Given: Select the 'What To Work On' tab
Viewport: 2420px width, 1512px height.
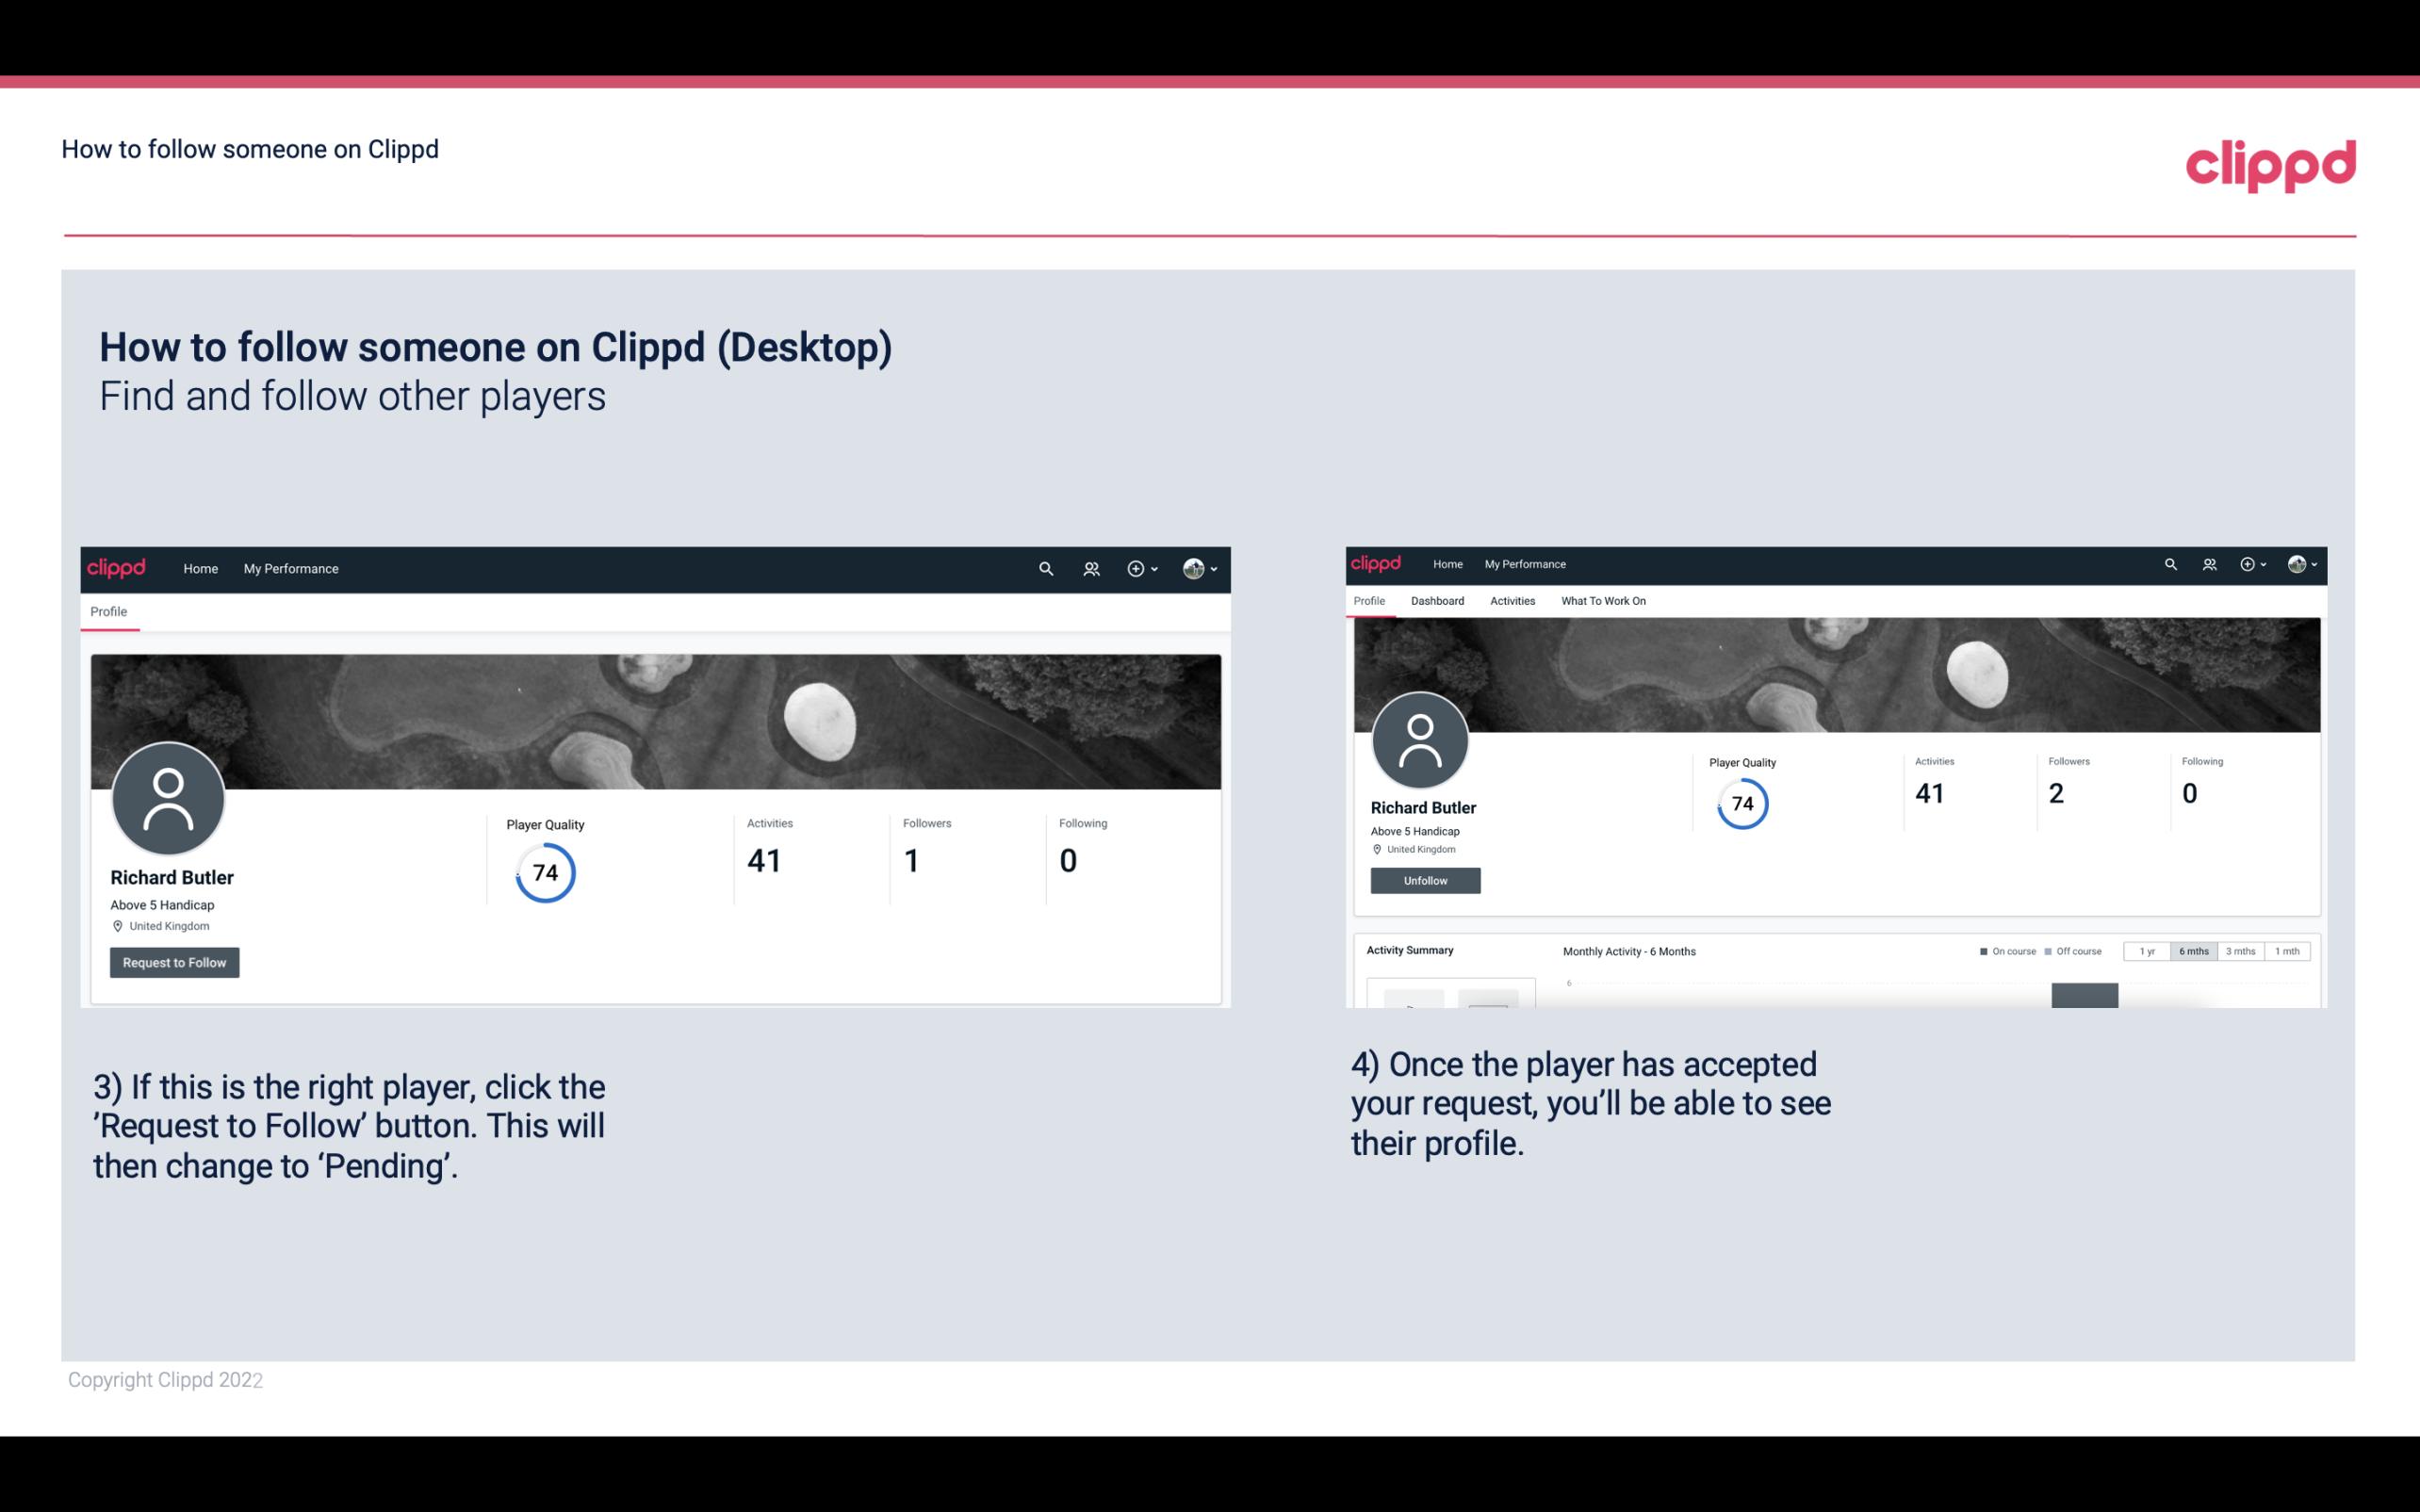Looking at the screenshot, I should 1603,601.
